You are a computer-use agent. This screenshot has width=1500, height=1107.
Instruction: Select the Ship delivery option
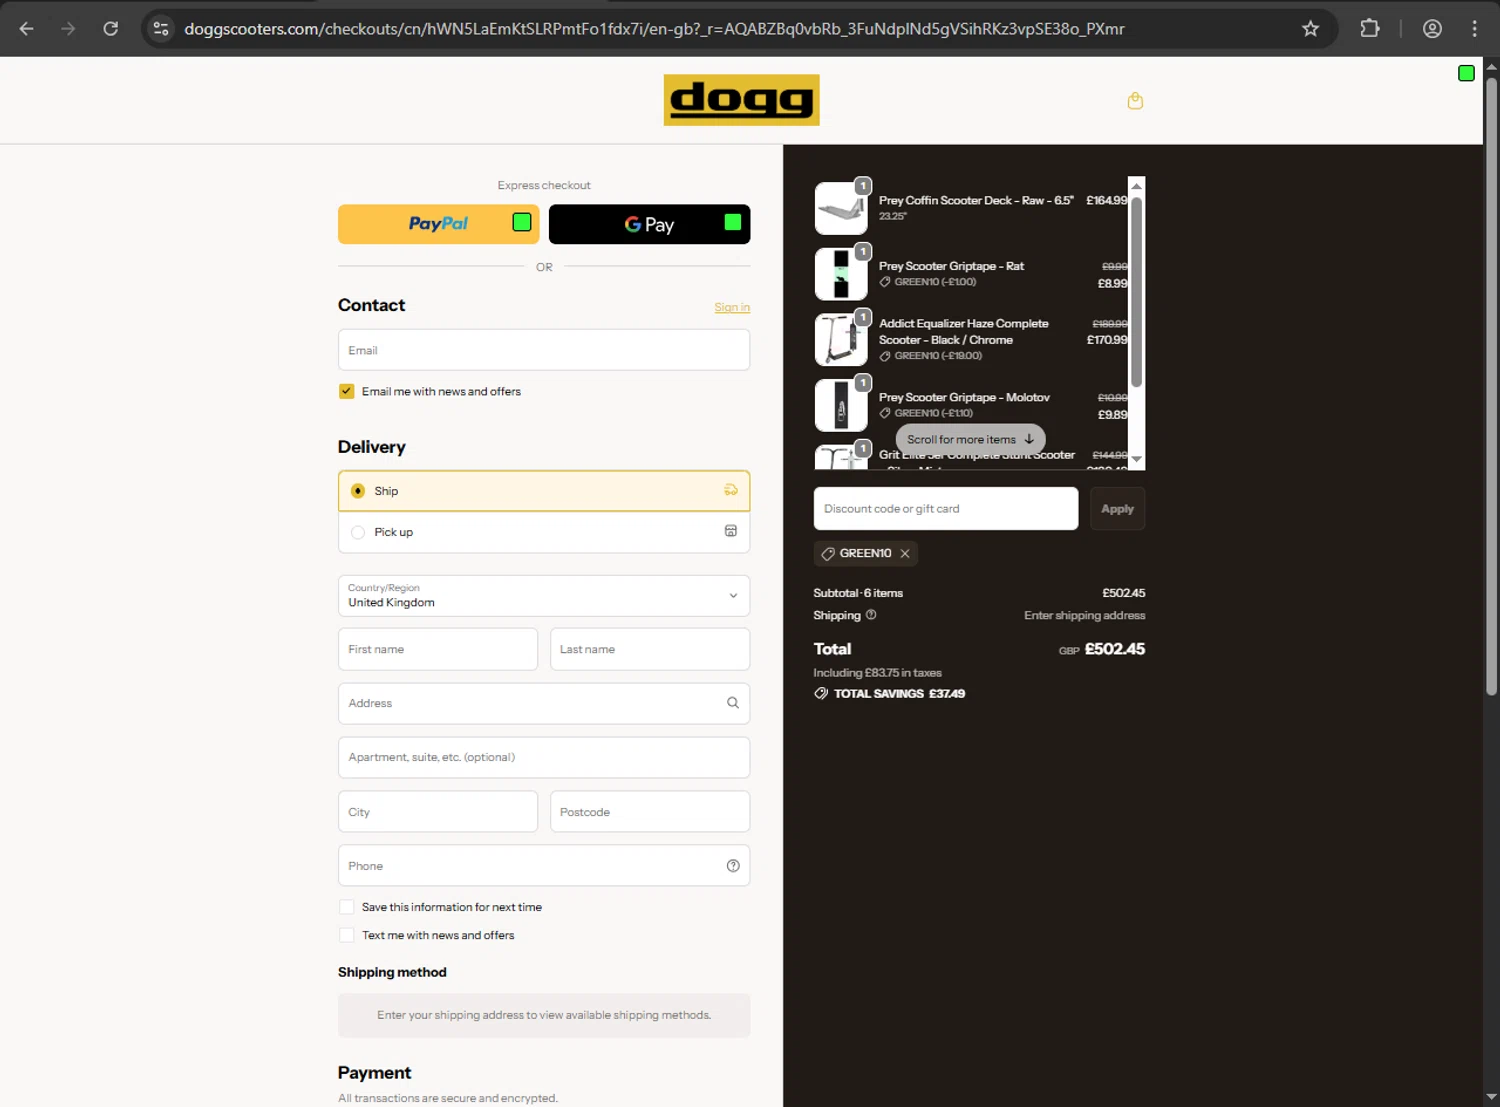pos(544,491)
